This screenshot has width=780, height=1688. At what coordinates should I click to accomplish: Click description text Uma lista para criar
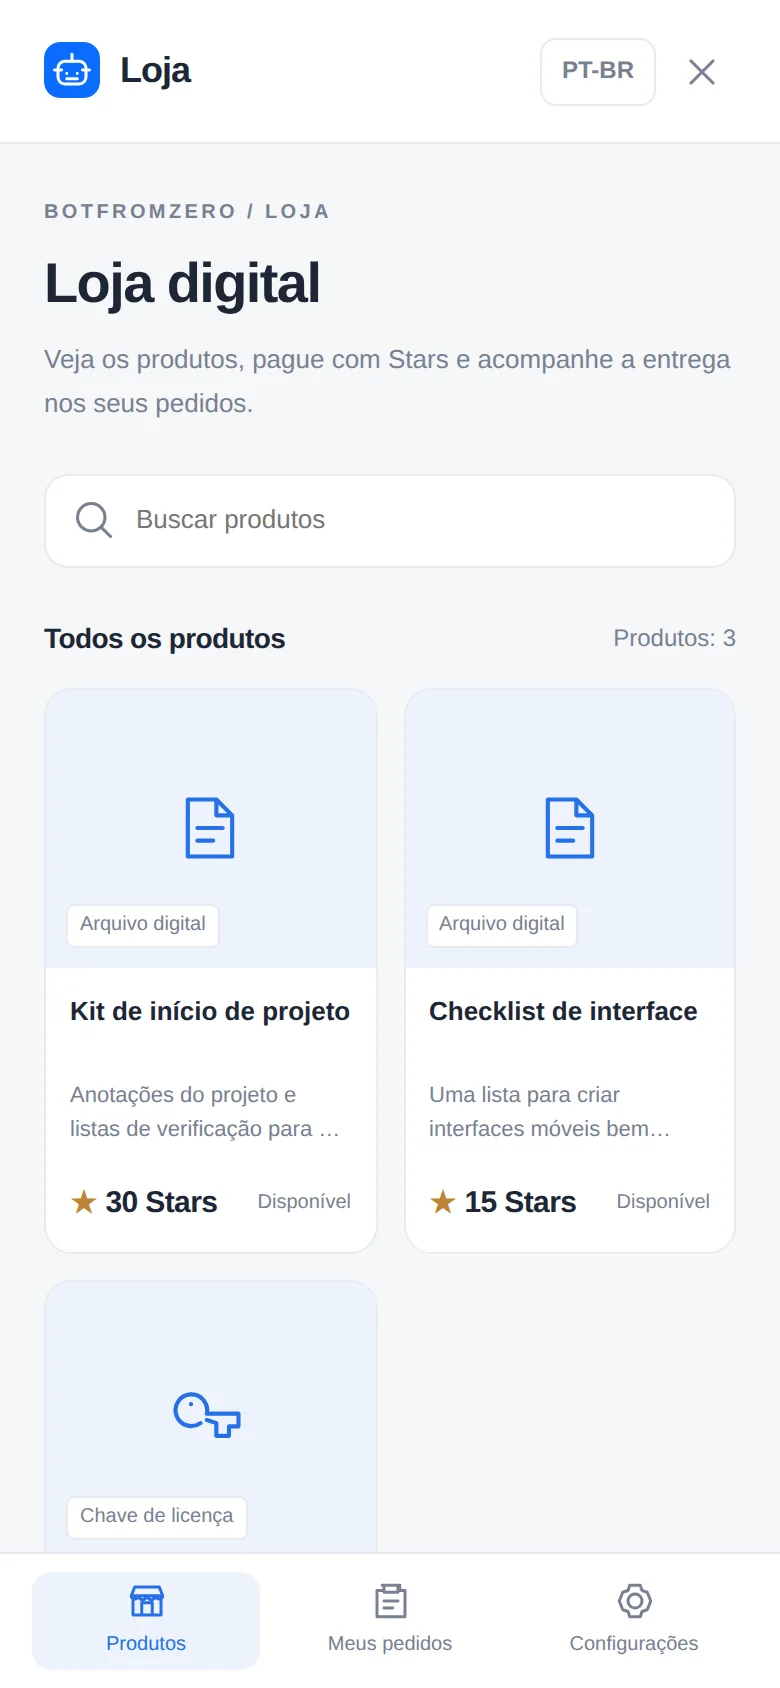[549, 1112]
